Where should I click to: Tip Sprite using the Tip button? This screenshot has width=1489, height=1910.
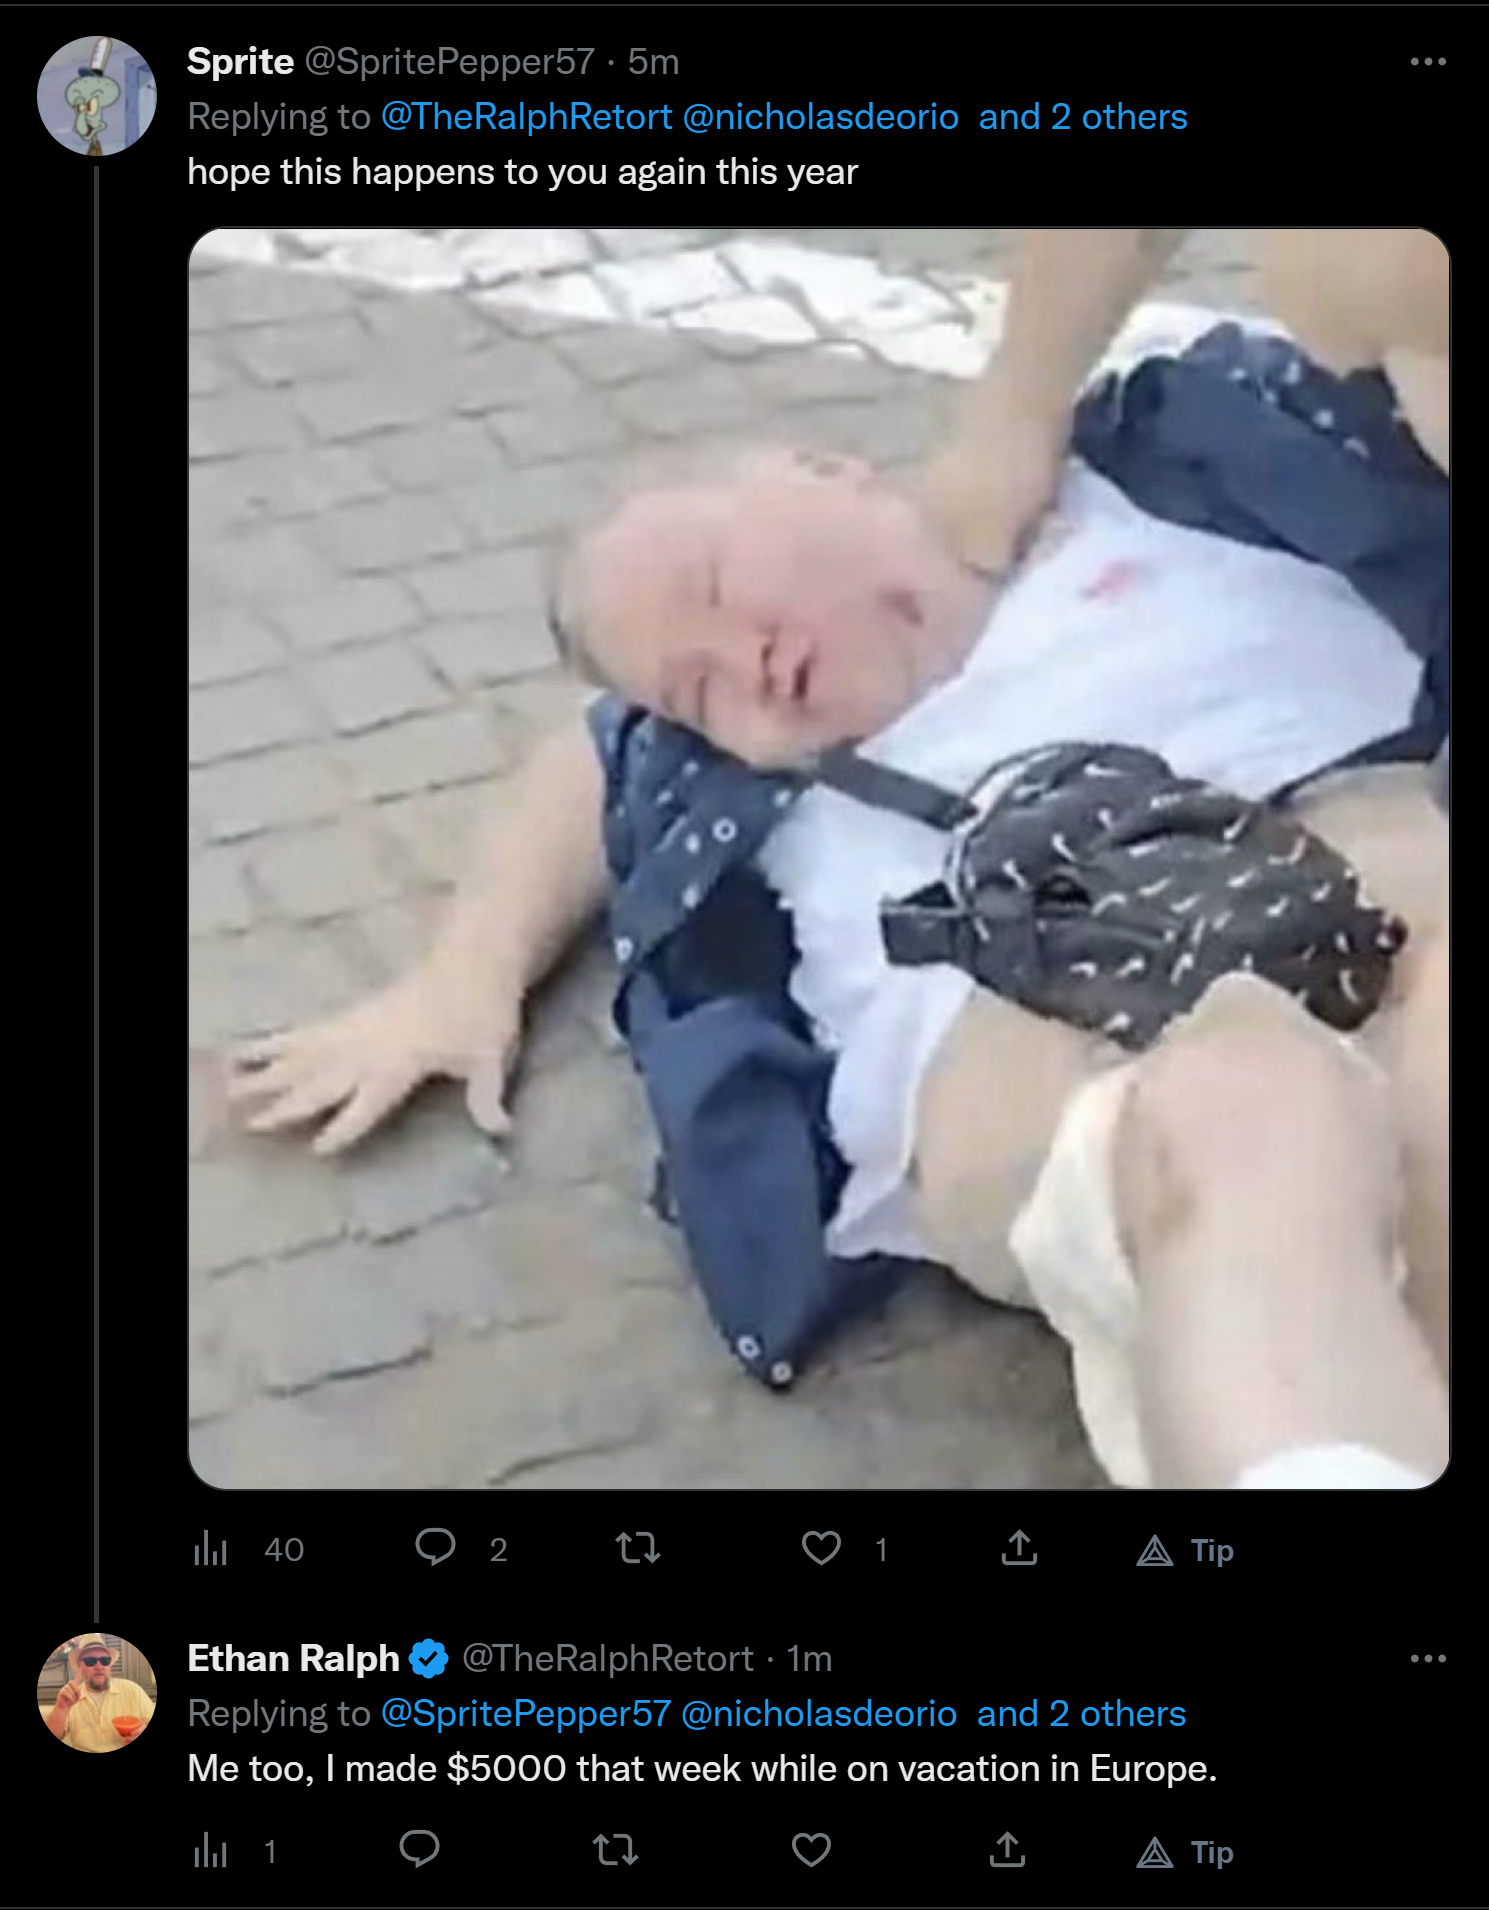click(x=1185, y=1550)
